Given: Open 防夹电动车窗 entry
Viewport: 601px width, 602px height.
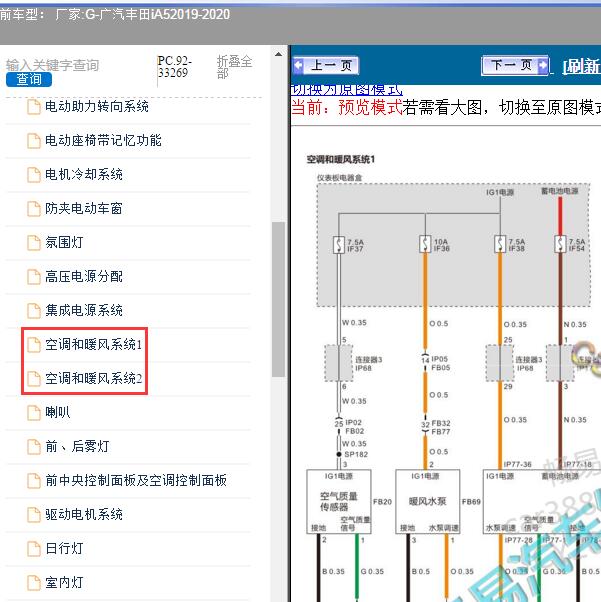Looking at the screenshot, I should (84, 208).
